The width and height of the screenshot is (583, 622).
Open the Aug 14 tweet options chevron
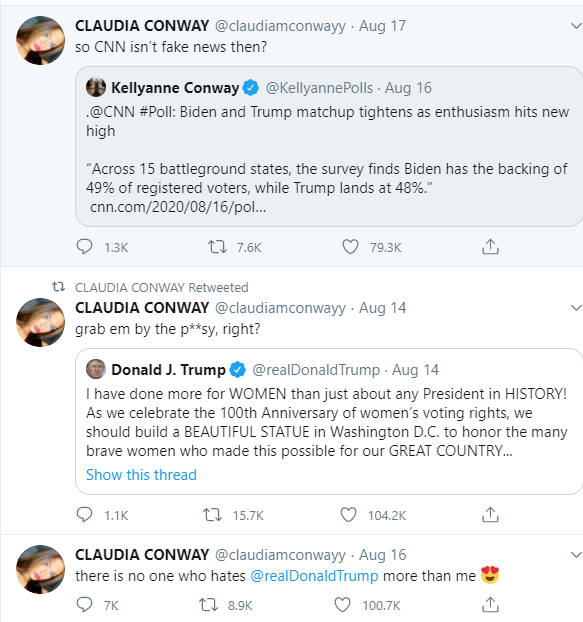click(576, 308)
